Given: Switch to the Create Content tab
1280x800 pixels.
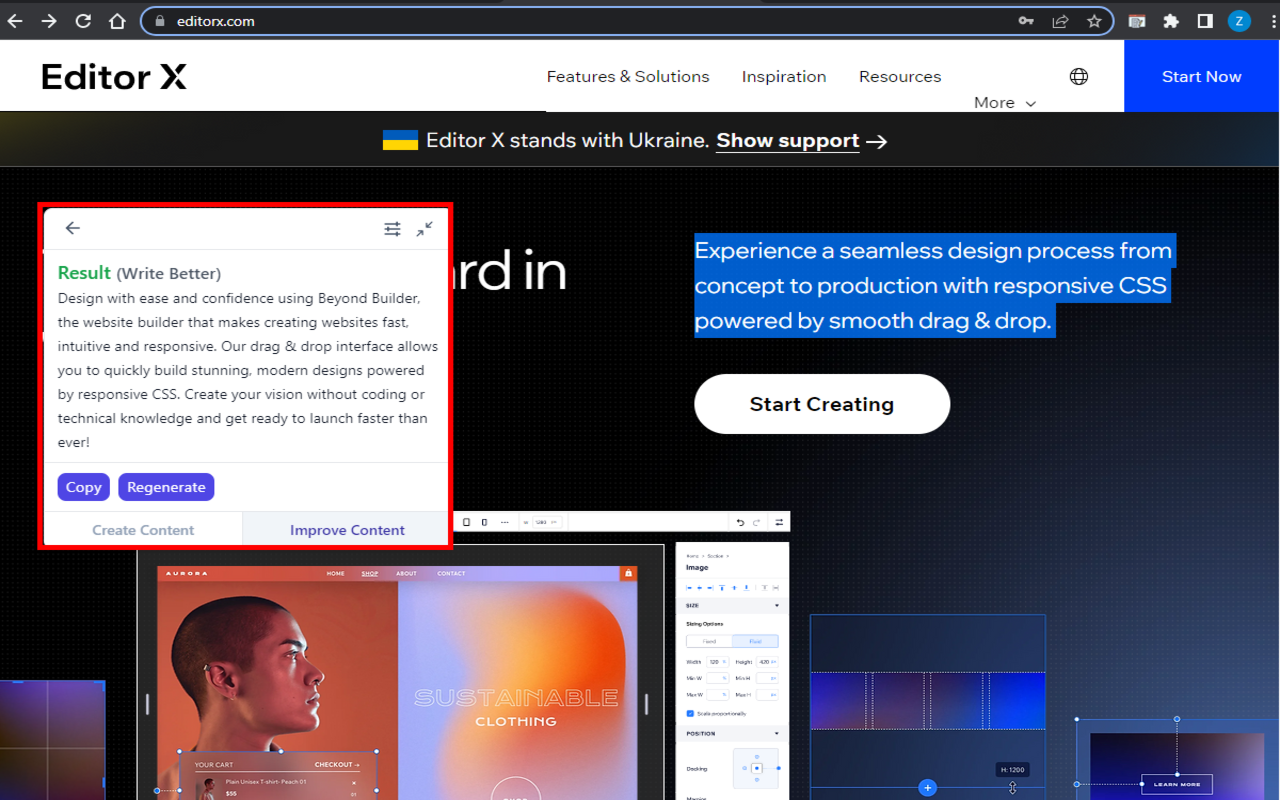Looking at the screenshot, I should [143, 530].
